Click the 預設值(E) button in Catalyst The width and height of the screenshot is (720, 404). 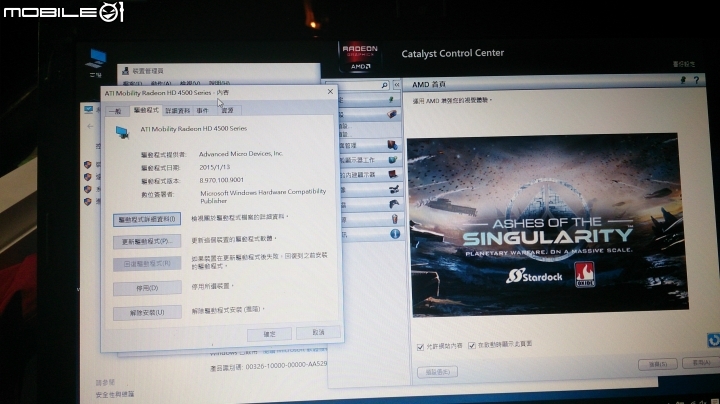pyautogui.click(x=437, y=372)
